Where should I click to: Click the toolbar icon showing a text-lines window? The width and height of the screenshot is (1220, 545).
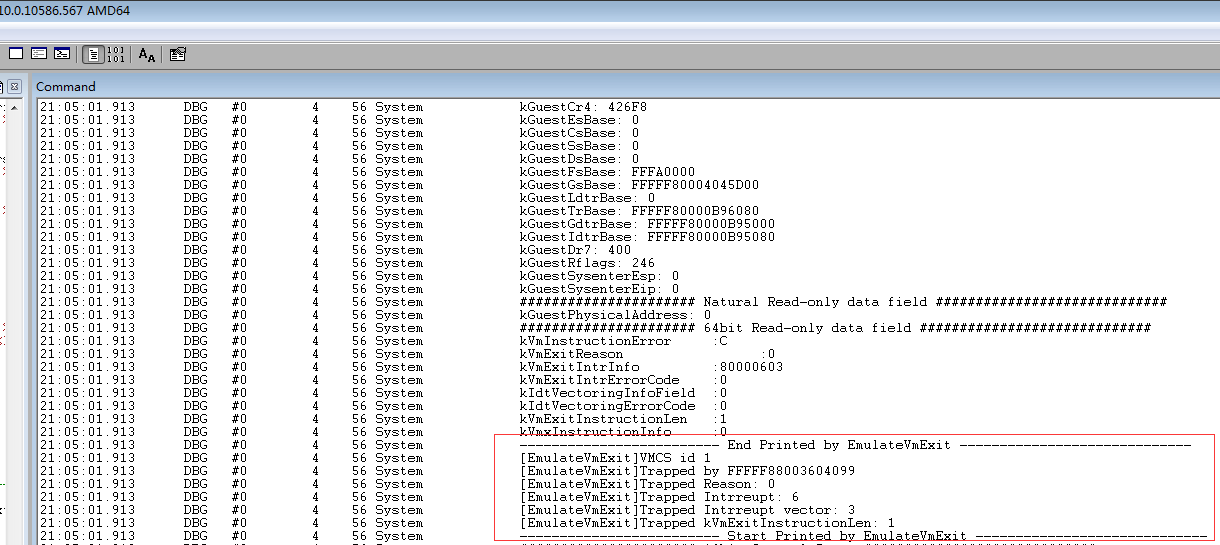tap(39, 54)
